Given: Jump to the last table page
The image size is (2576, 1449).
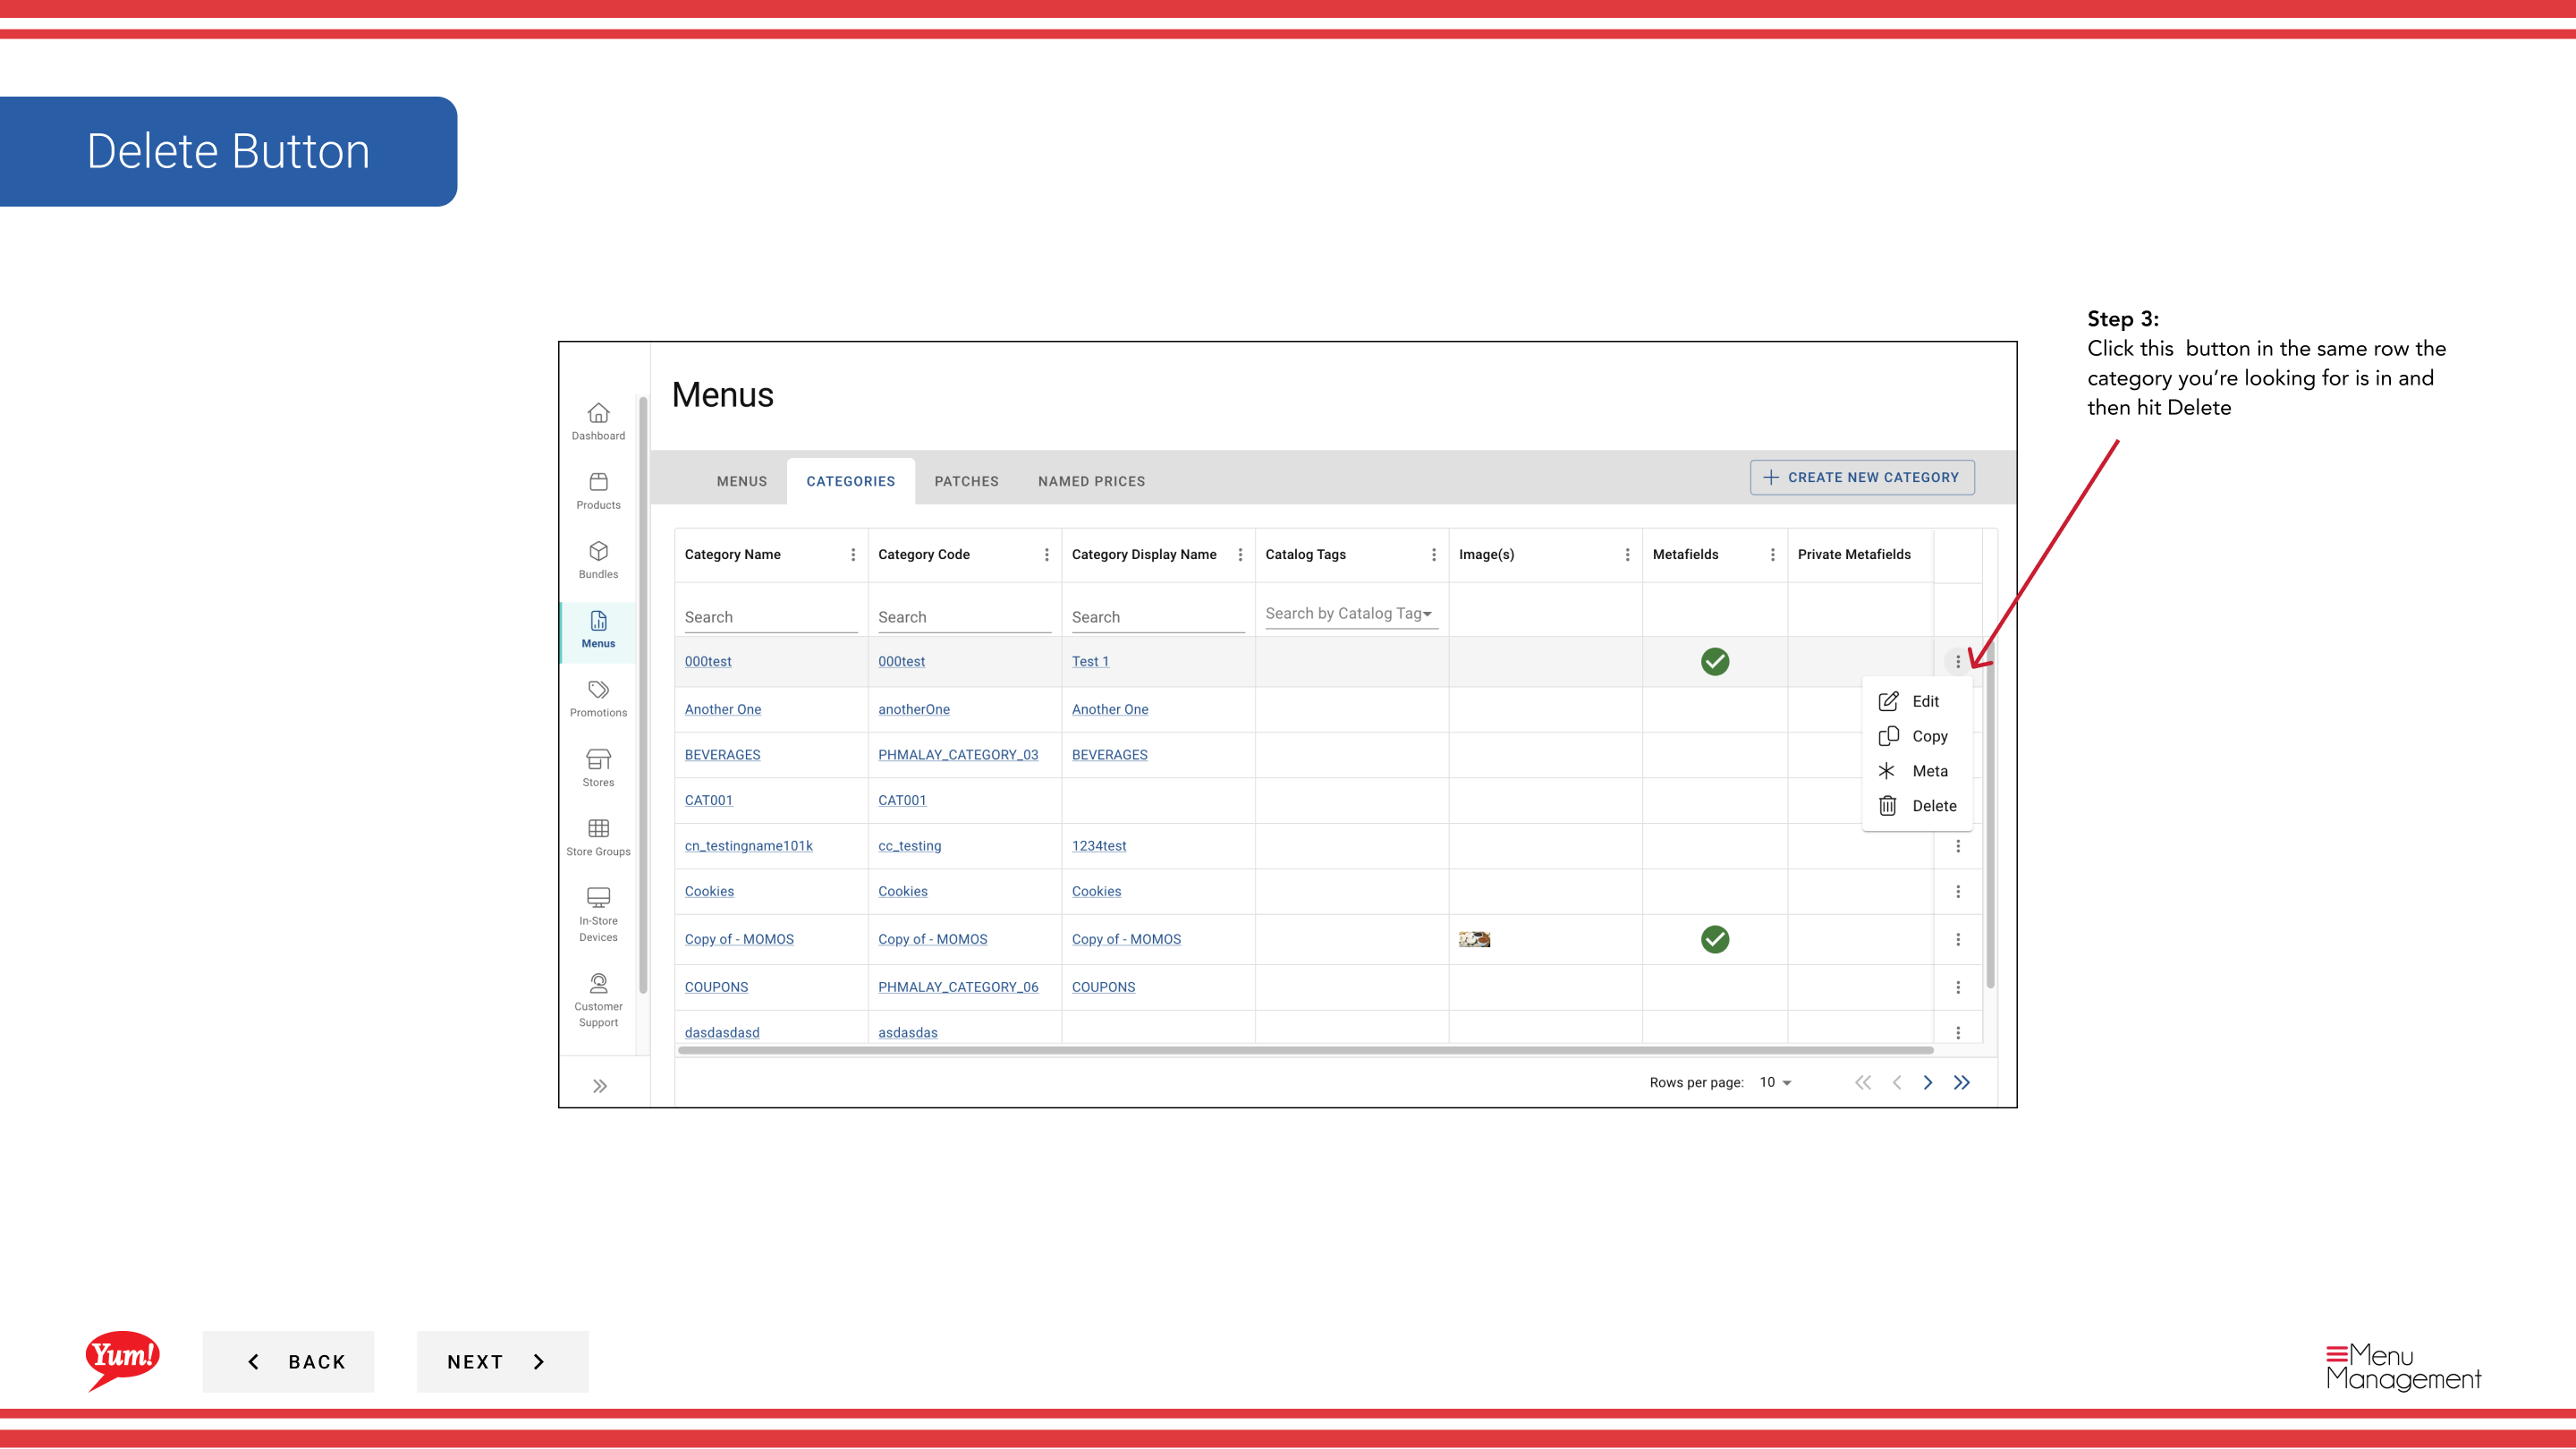Looking at the screenshot, I should pyautogui.click(x=1961, y=1082).
